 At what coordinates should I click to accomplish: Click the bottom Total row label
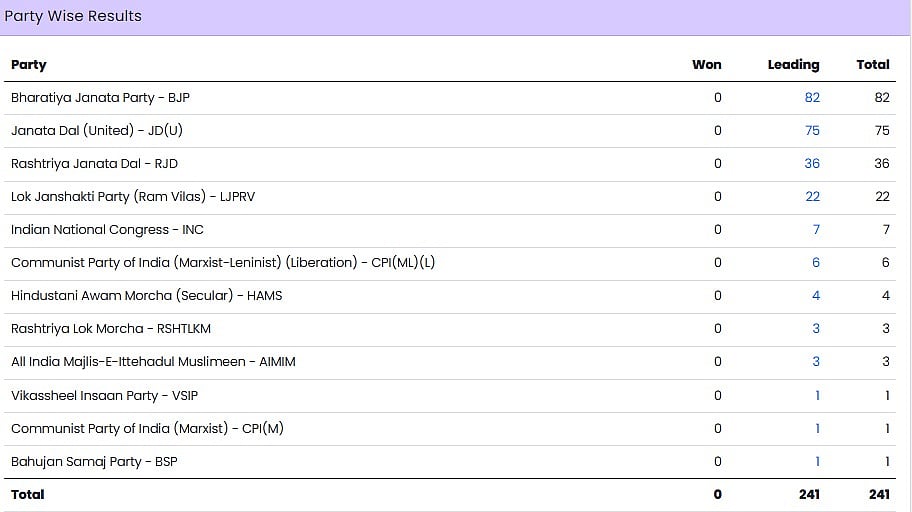coord(28,495)
